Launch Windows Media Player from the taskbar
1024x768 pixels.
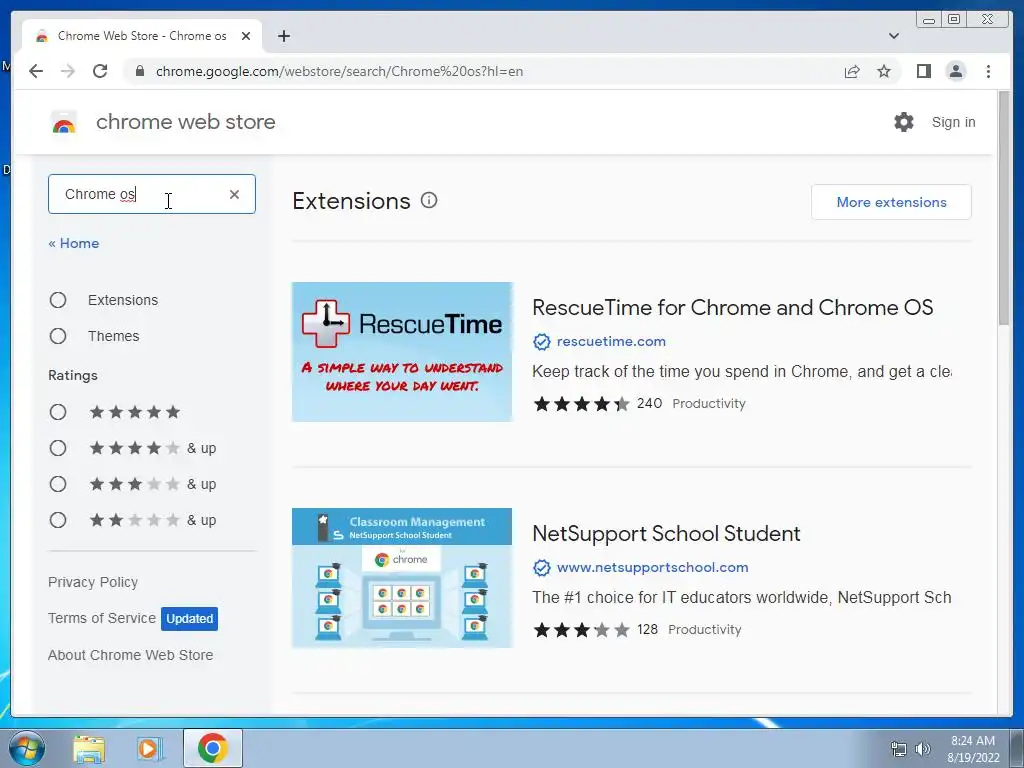pyautogui.click(x=150, y=748)
